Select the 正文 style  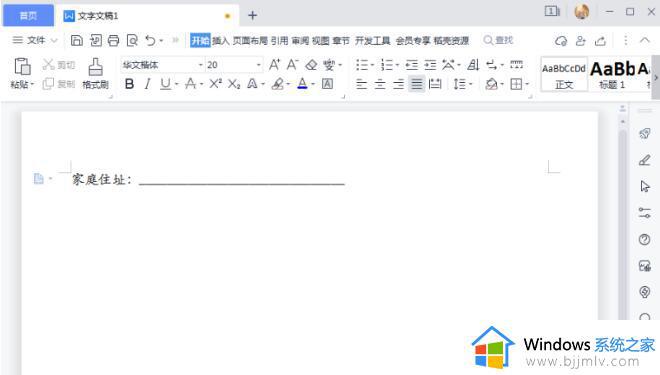[x=564, y=75]
